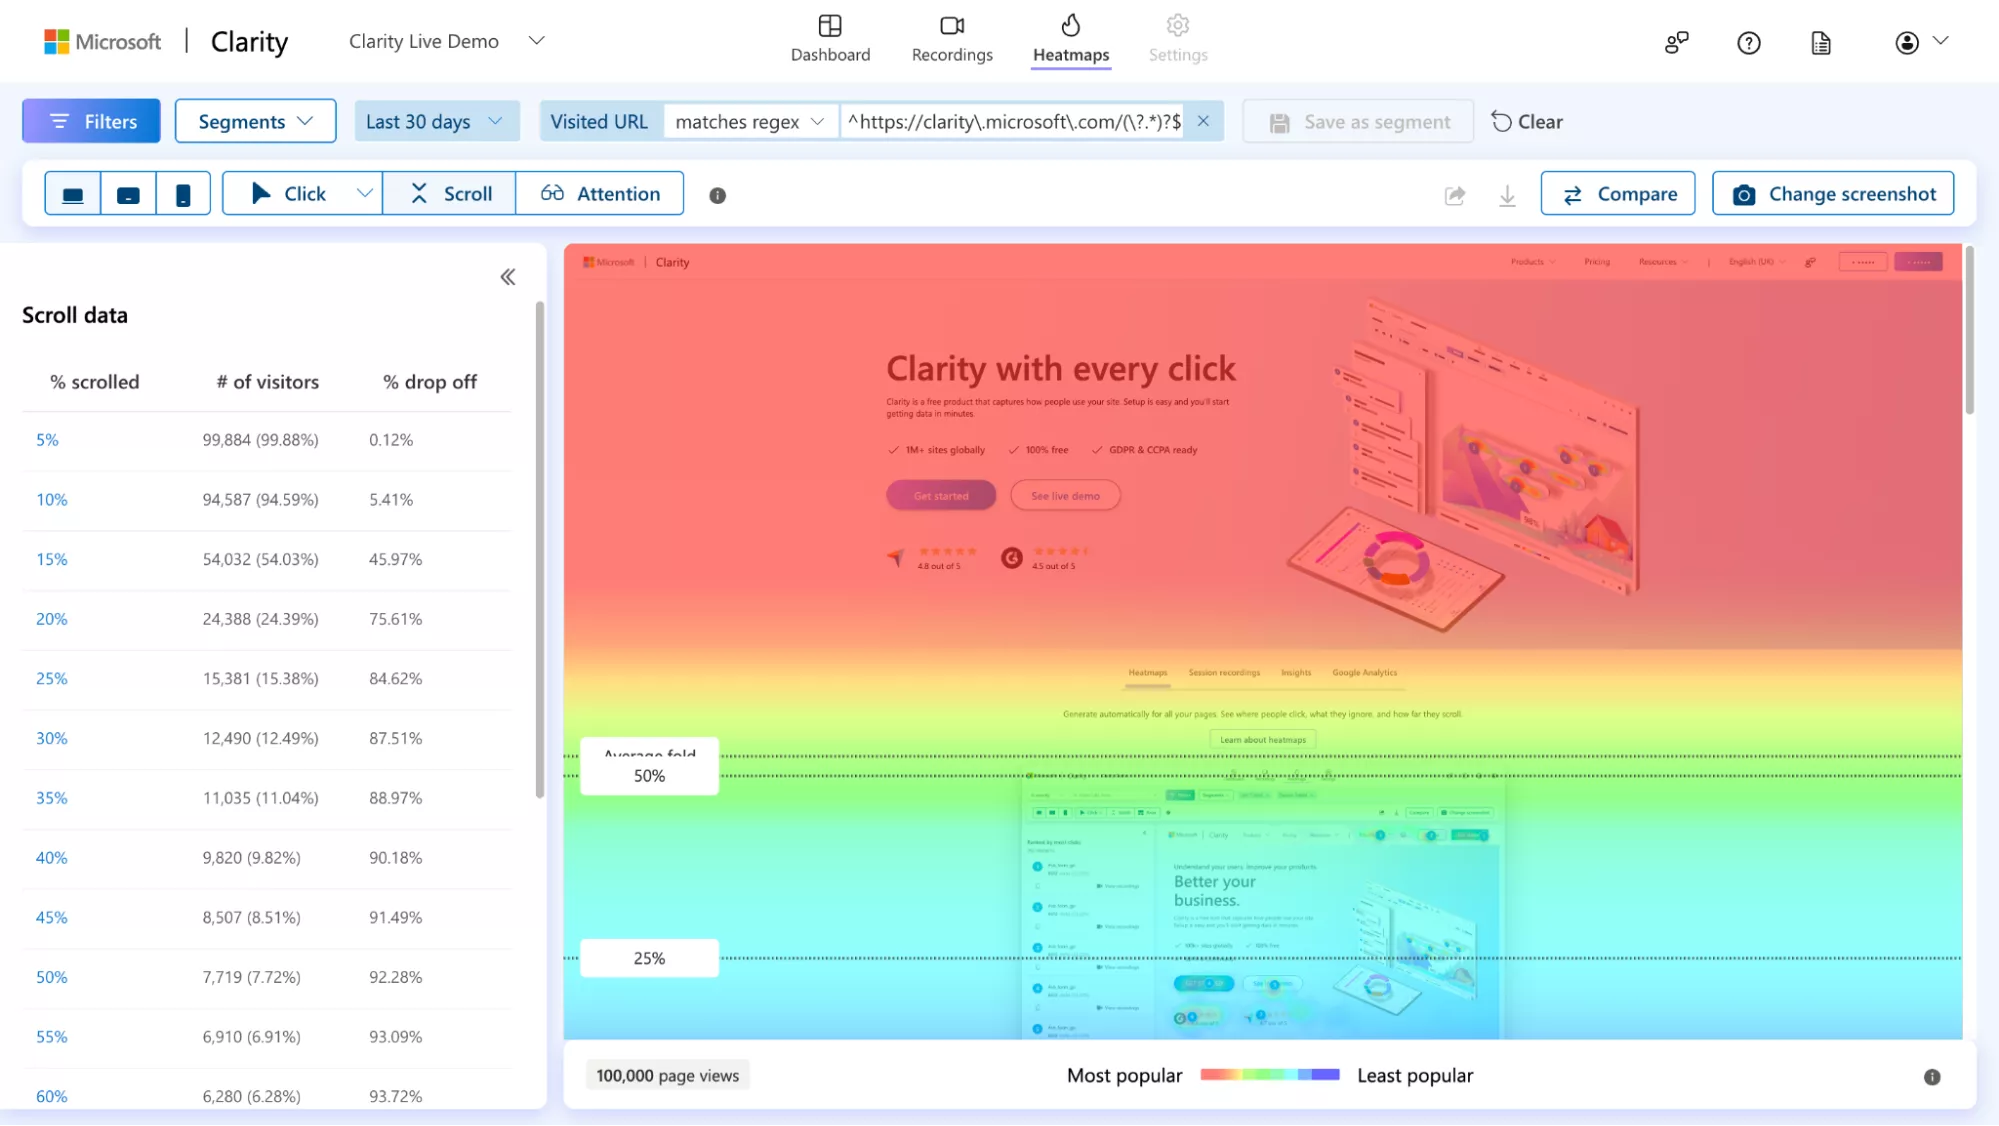This screenshot has width=1999, height=1126.
Task: Open the Dashboard tab
Action: [830, 40]
